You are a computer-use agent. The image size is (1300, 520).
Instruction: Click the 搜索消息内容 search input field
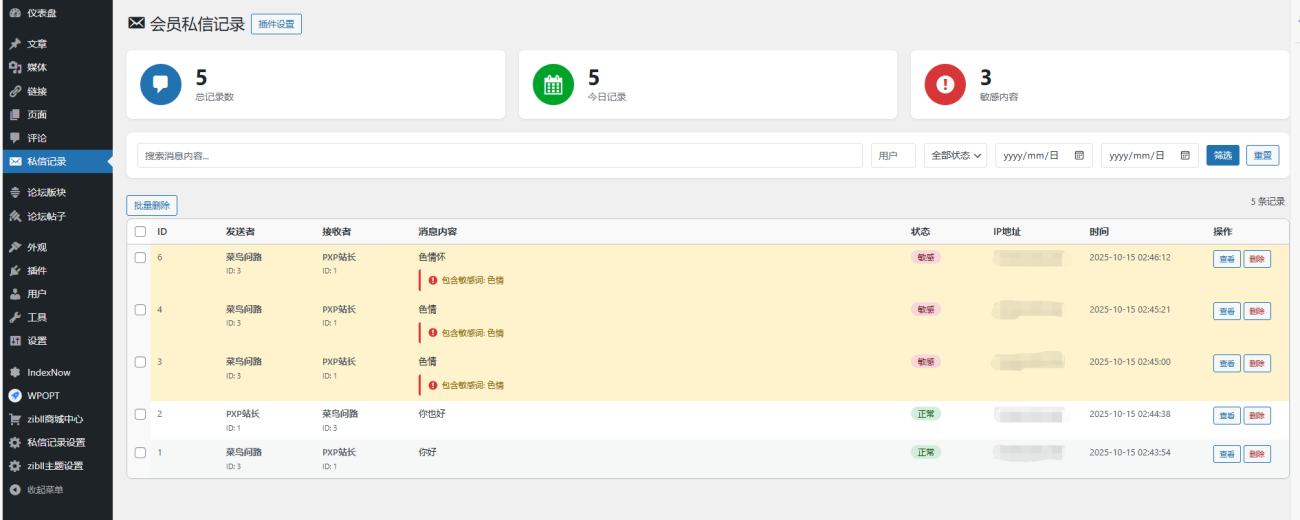tap(500, 156)
